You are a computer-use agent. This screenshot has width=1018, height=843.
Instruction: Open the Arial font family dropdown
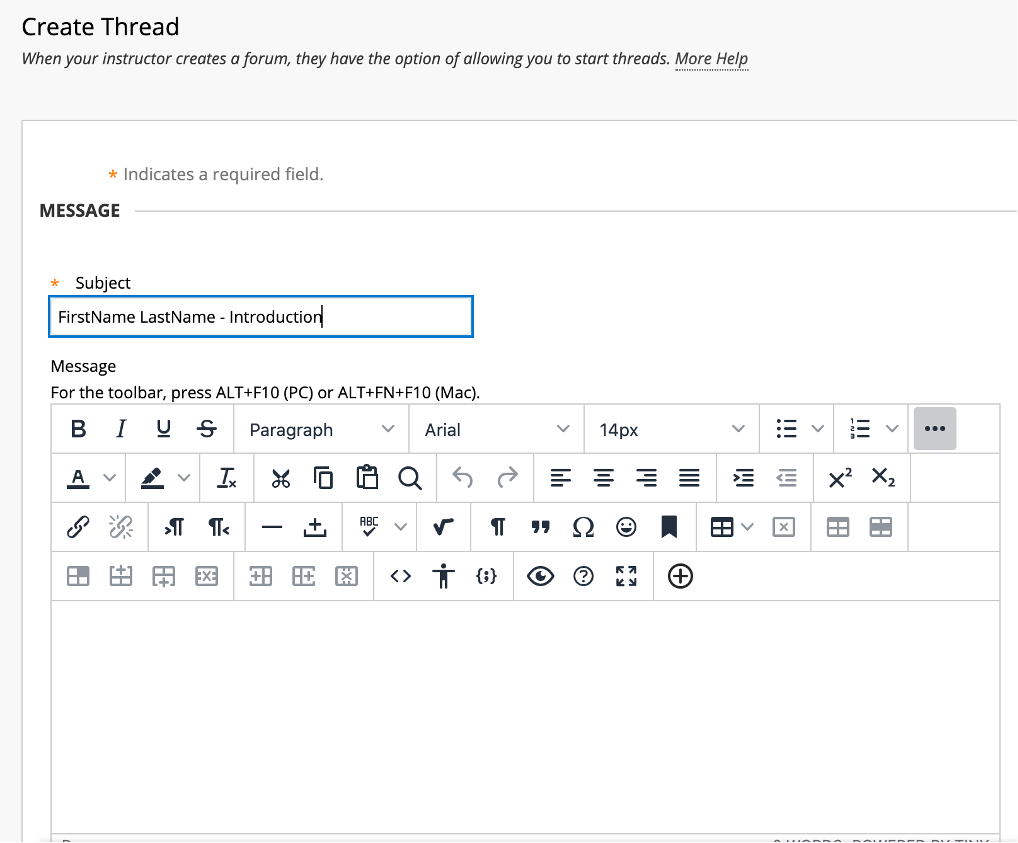(x=496, y=429)
